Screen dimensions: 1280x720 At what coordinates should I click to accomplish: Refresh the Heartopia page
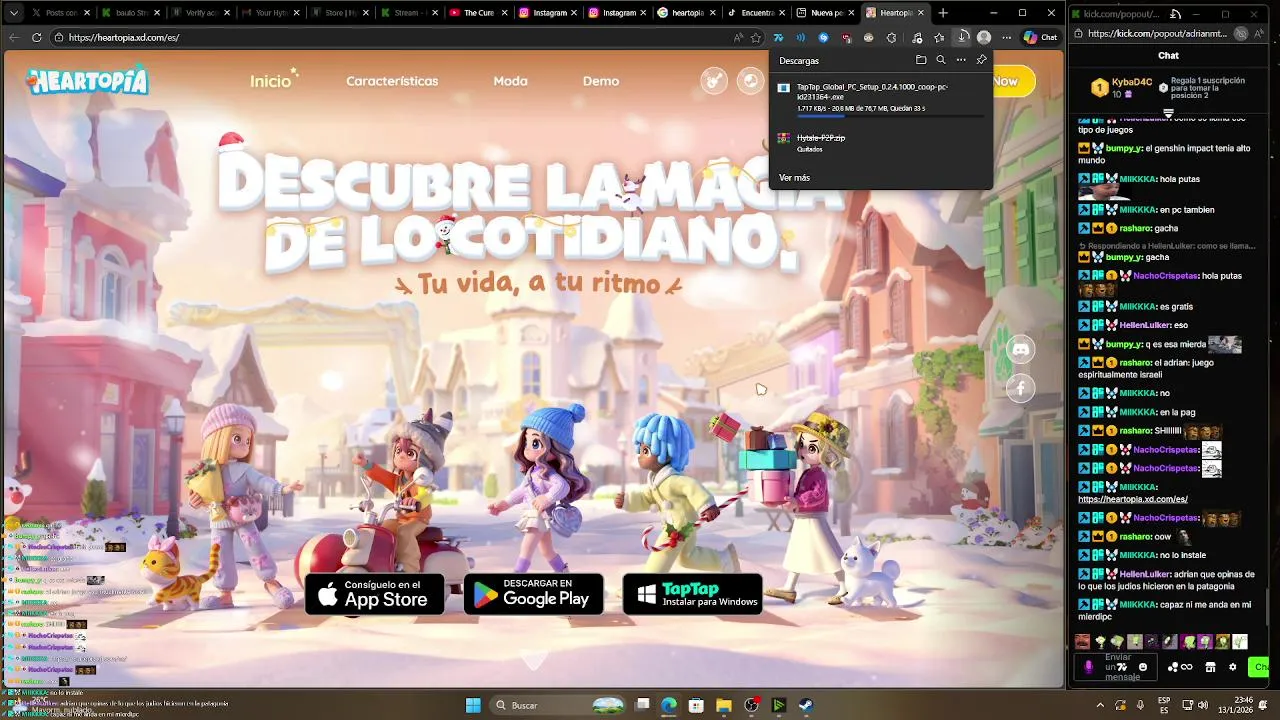(x=37, y=37)
